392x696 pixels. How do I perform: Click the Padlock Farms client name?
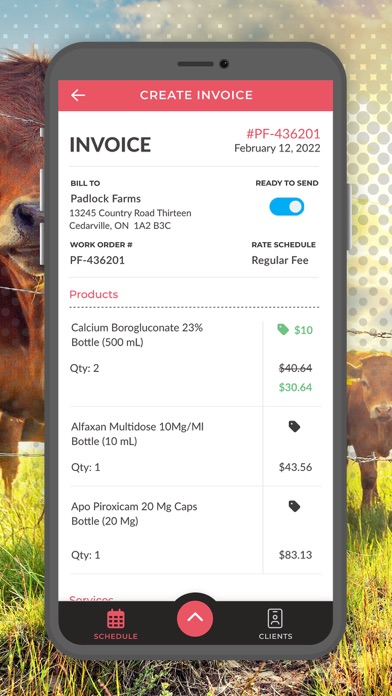106,198
